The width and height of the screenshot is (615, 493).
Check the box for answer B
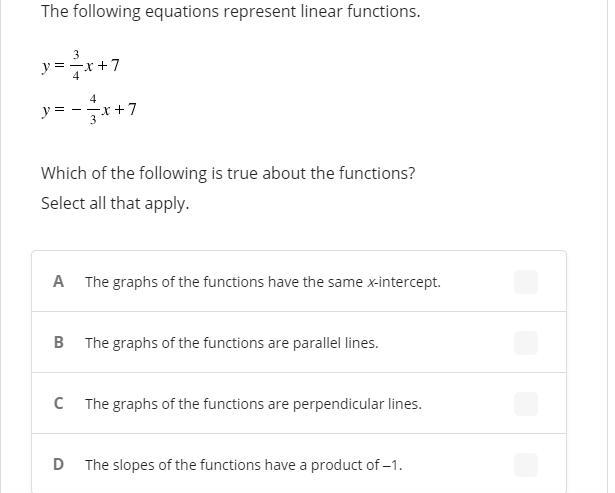coord(526,343)
